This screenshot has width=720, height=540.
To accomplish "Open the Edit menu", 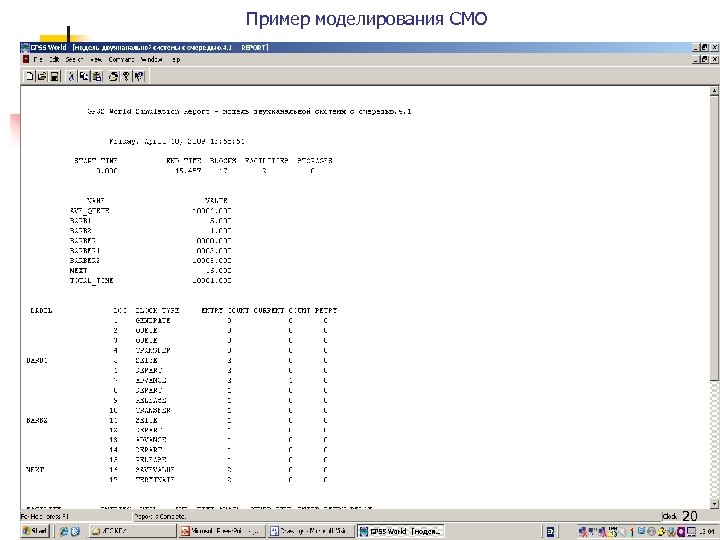I will point(55,59).
